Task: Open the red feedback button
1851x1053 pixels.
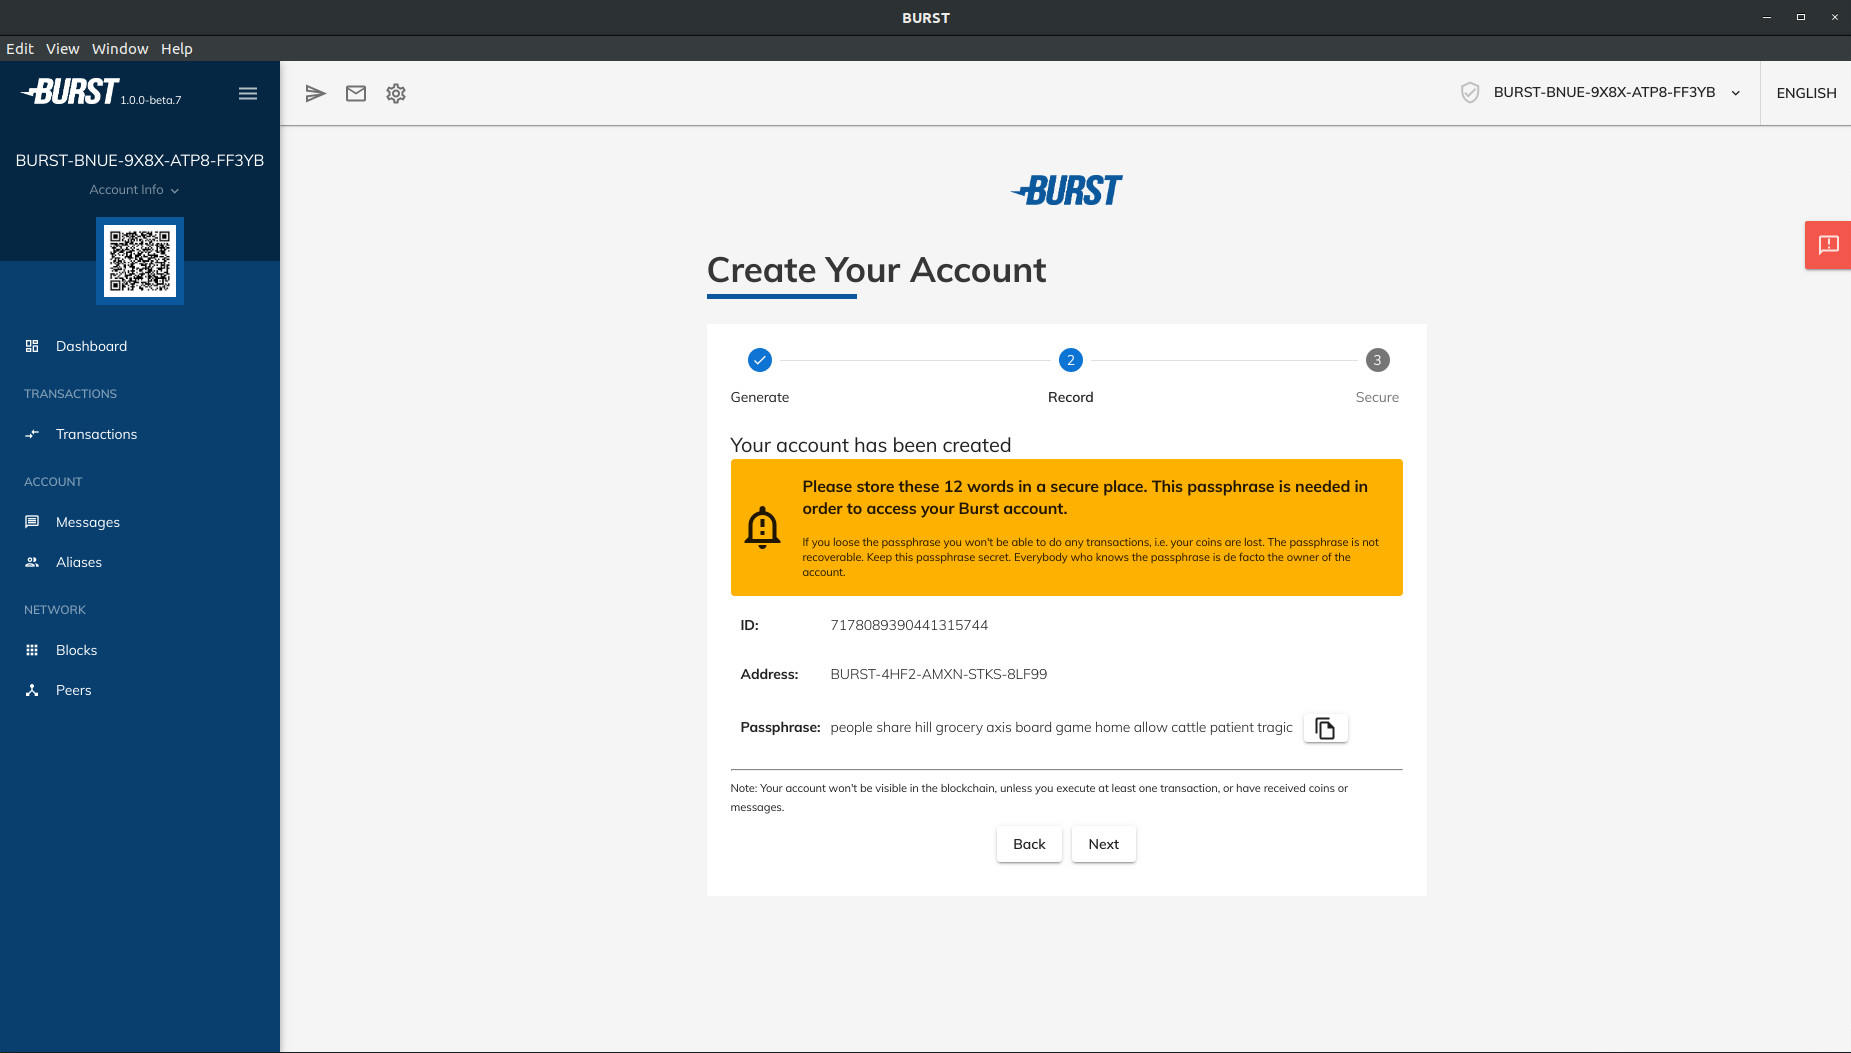Action: pos(1828,245)
